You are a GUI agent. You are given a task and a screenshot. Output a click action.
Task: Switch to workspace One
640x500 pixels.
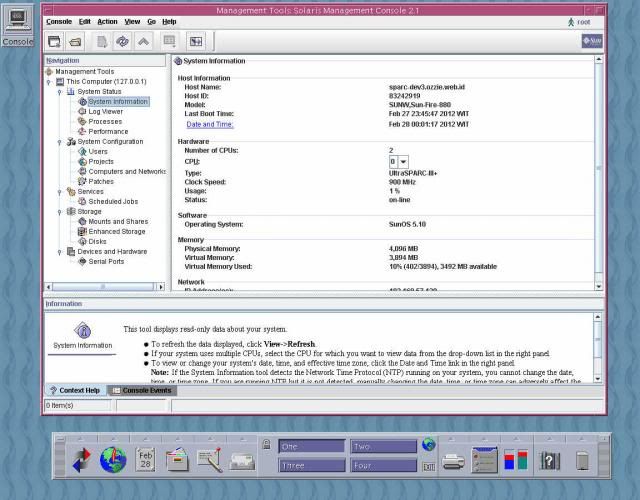pyautogui.click(x=311, y=446)
